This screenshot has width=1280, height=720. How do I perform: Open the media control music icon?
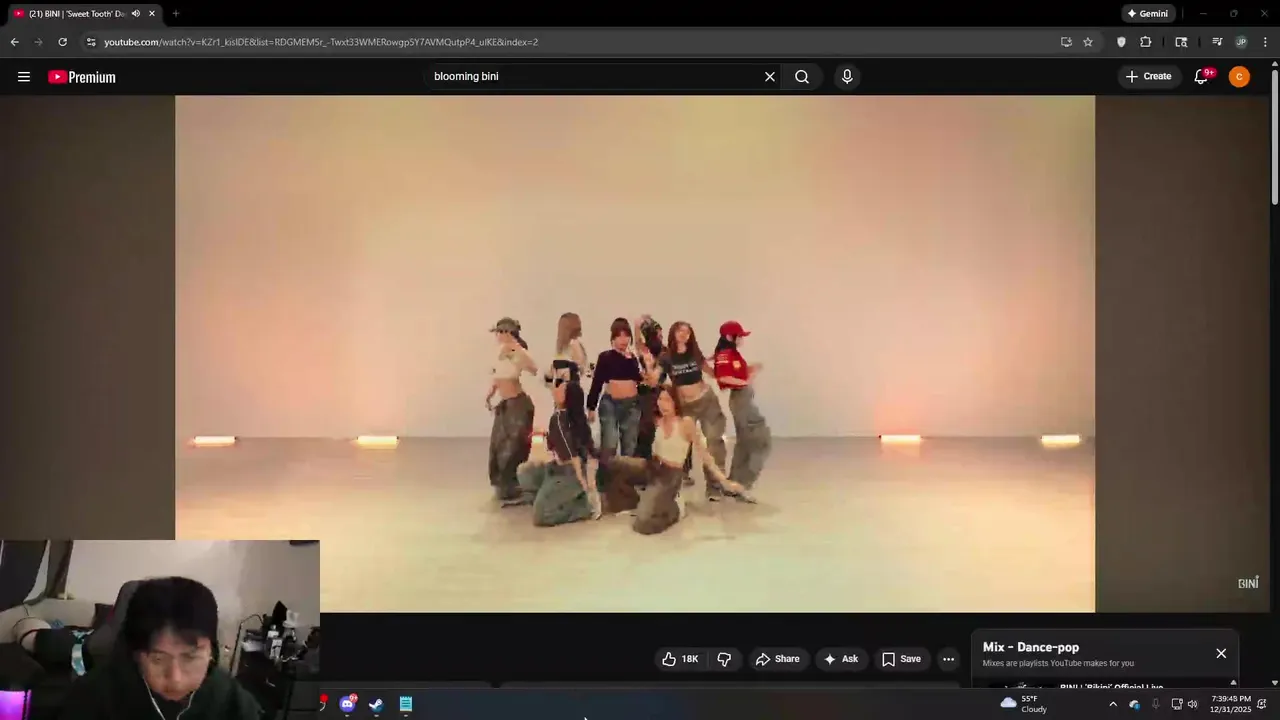click(x=1216, y=42)
